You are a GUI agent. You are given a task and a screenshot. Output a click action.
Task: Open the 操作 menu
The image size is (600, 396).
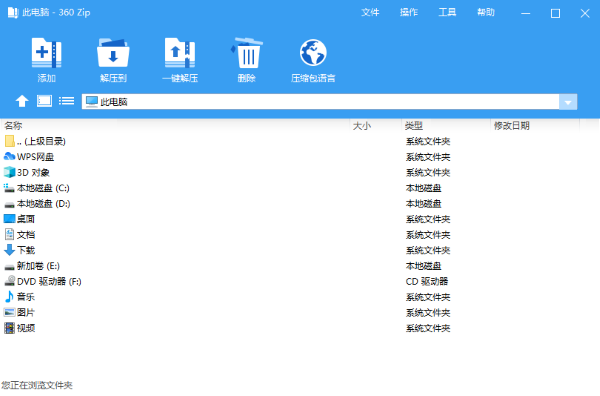409,13
